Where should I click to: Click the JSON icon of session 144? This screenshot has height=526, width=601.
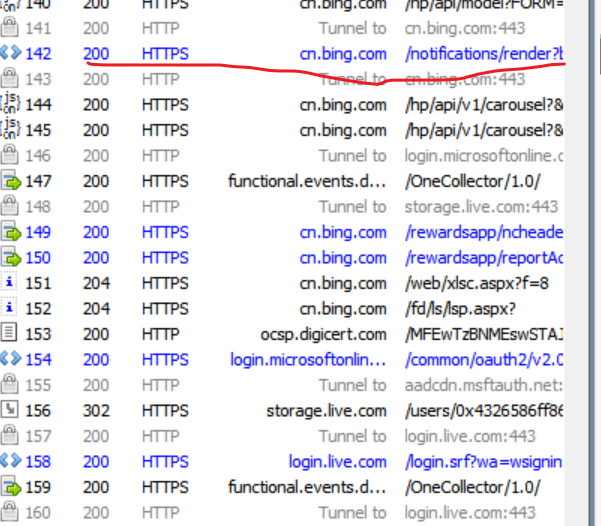click(x=10, y=104)
